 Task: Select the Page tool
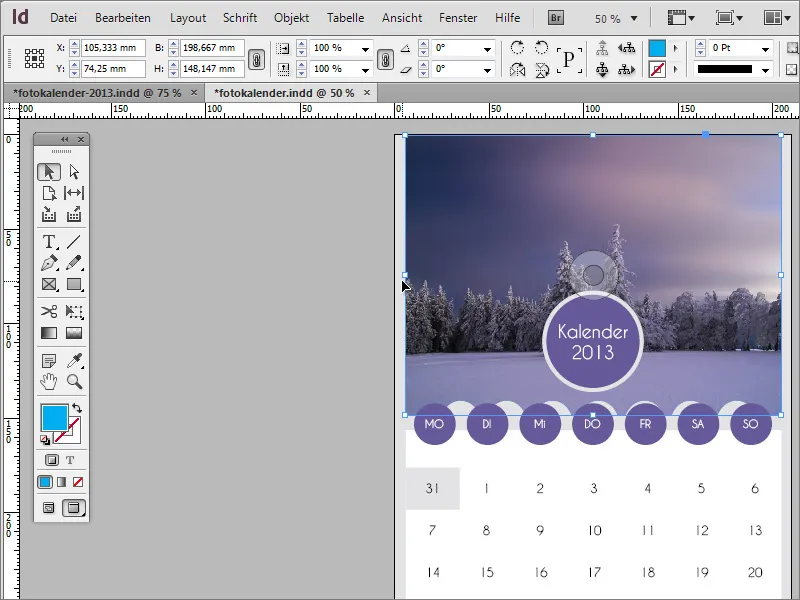click(49, 193)
